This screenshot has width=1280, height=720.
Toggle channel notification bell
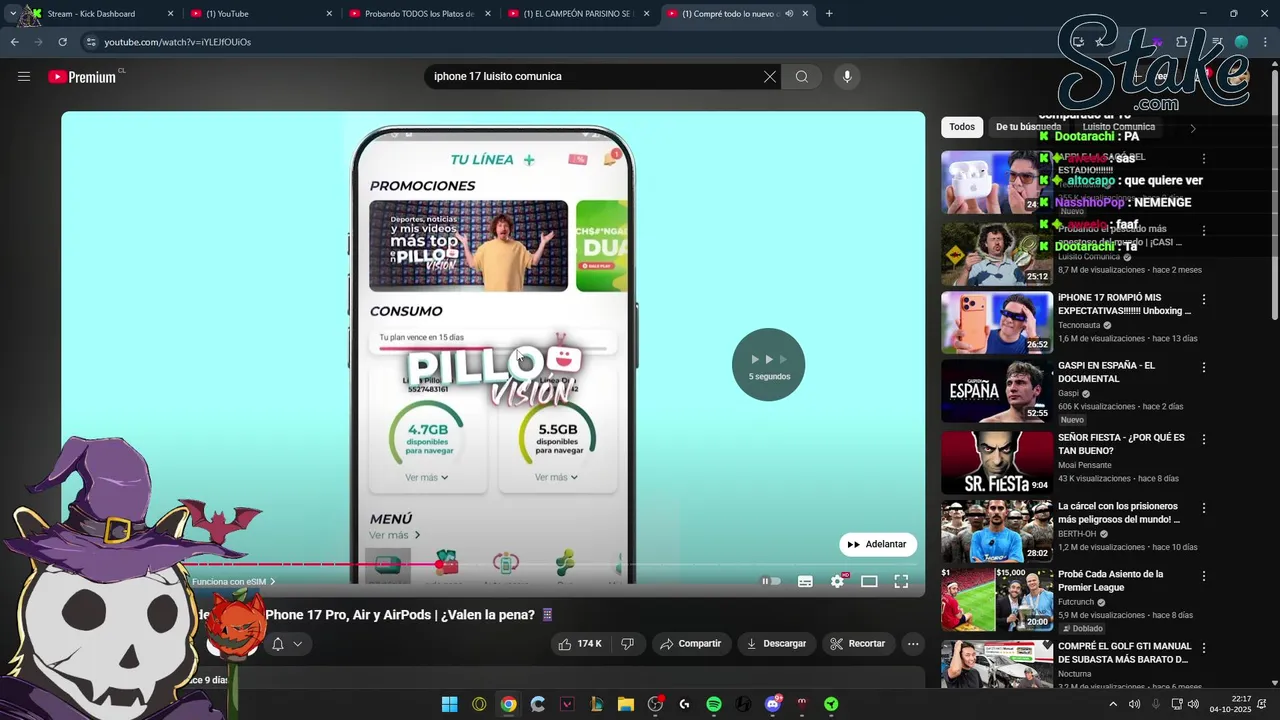(x=278, y=644)
